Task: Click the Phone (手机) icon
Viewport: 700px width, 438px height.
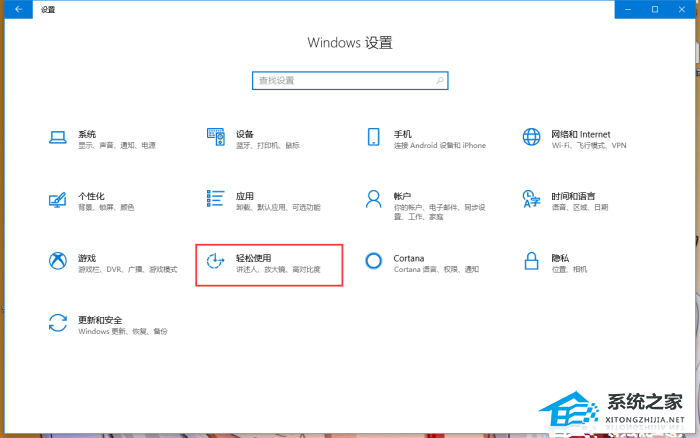Action: [373, 137]
